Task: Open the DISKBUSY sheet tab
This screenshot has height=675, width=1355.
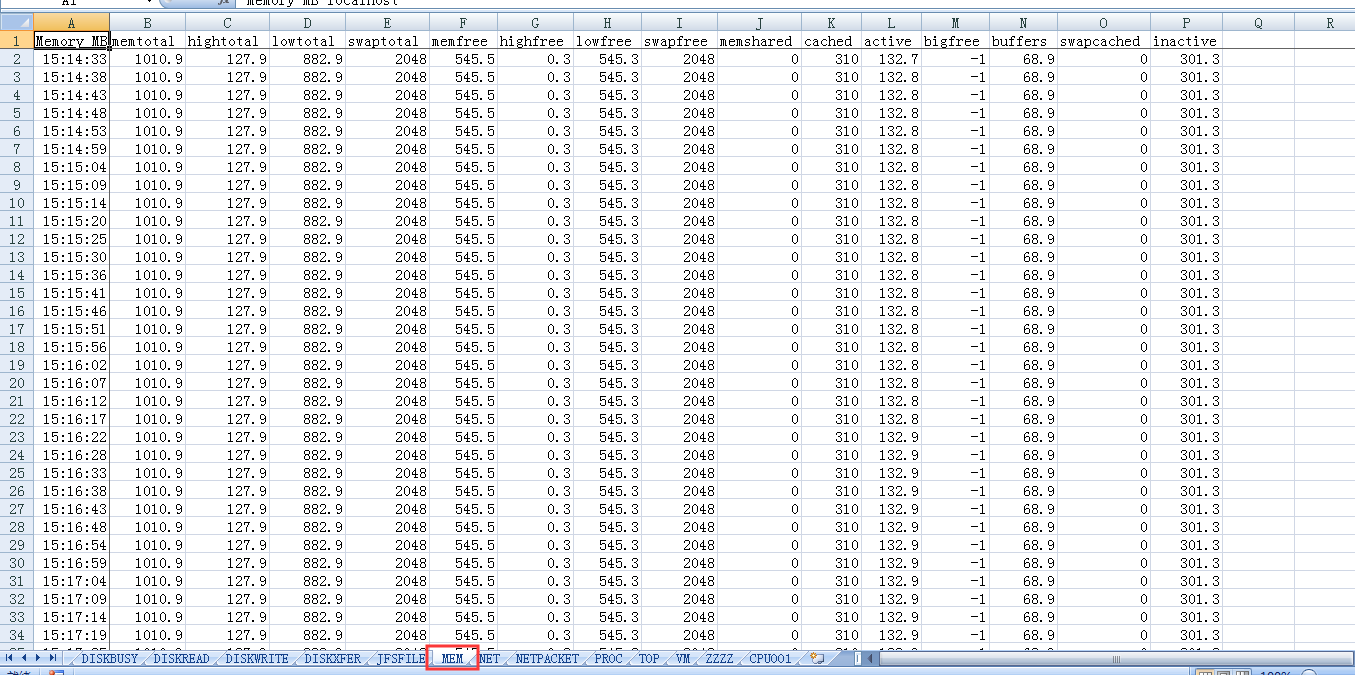Action: pos(109,659)
